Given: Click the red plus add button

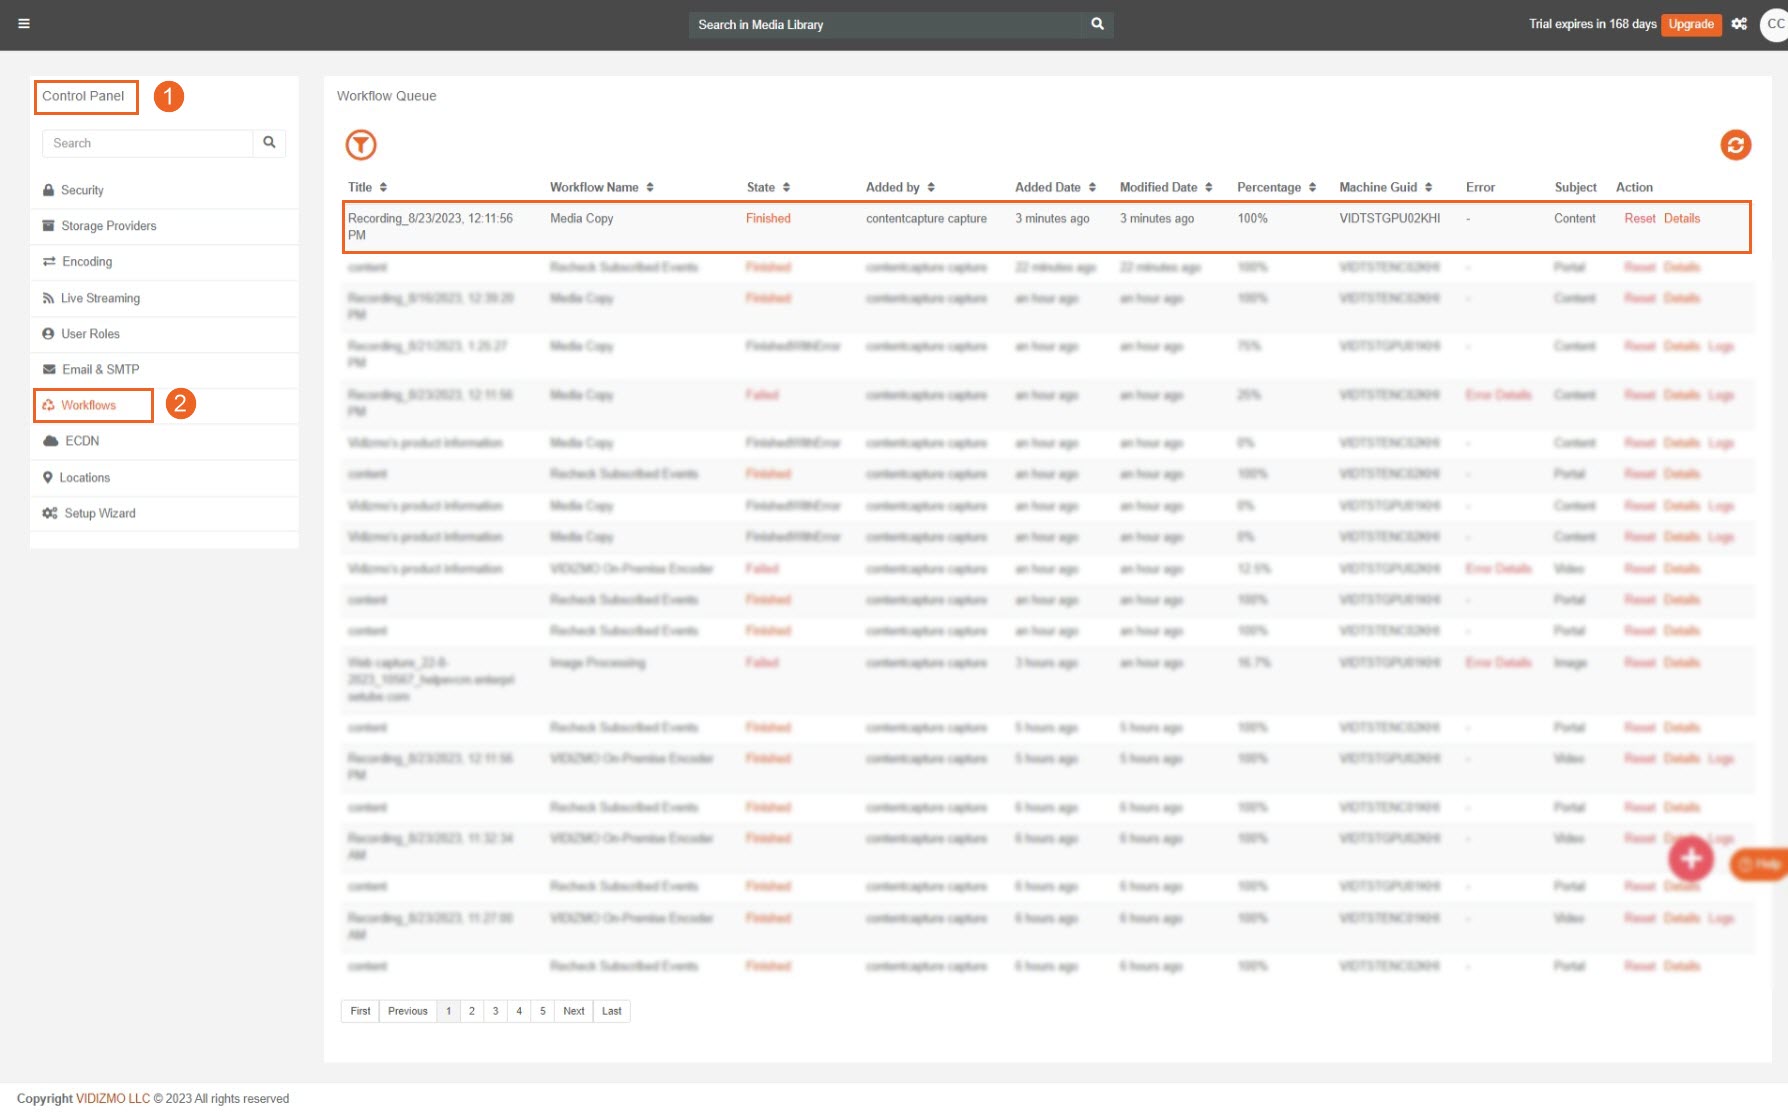Looking at the screenshot, I should point(1690,858).
